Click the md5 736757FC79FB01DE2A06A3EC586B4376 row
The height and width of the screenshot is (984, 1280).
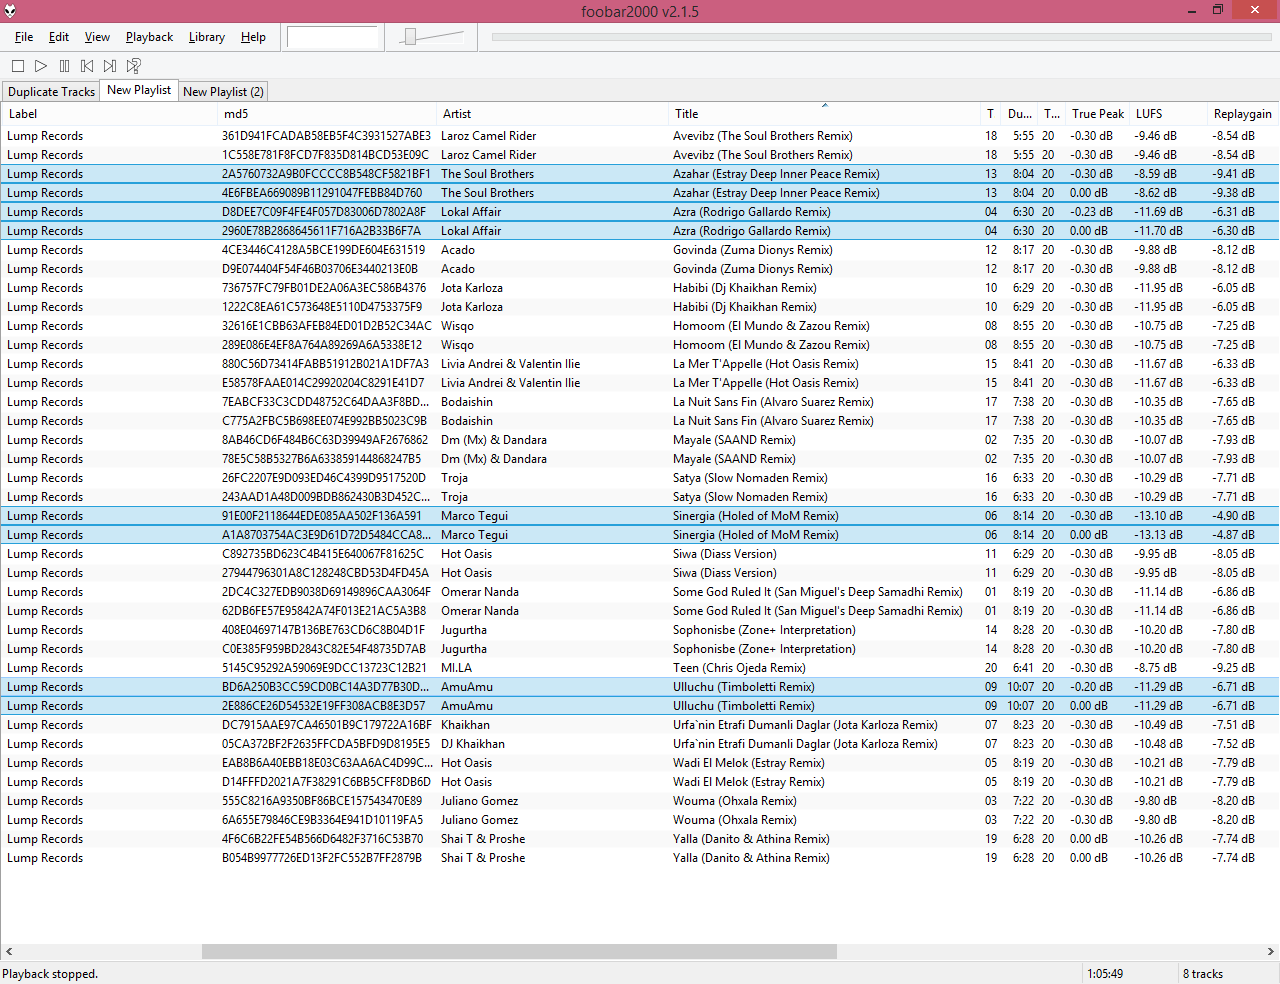(640, 288)
